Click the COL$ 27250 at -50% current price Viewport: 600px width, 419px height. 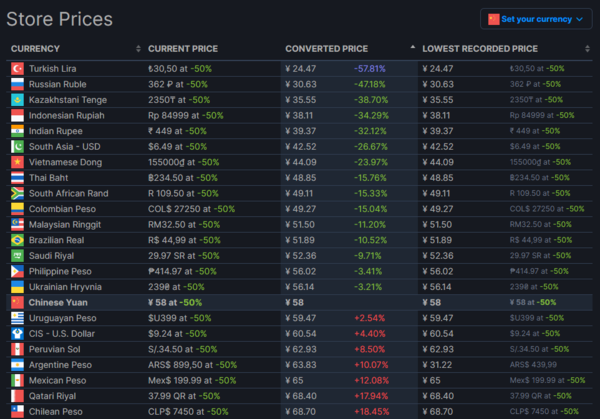click(x=191, y=209)
